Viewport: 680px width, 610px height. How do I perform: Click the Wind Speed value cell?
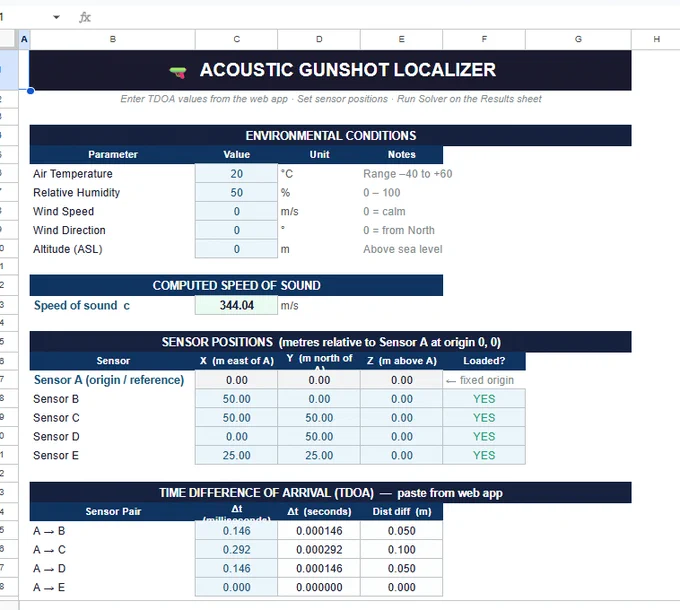[236, 212]
